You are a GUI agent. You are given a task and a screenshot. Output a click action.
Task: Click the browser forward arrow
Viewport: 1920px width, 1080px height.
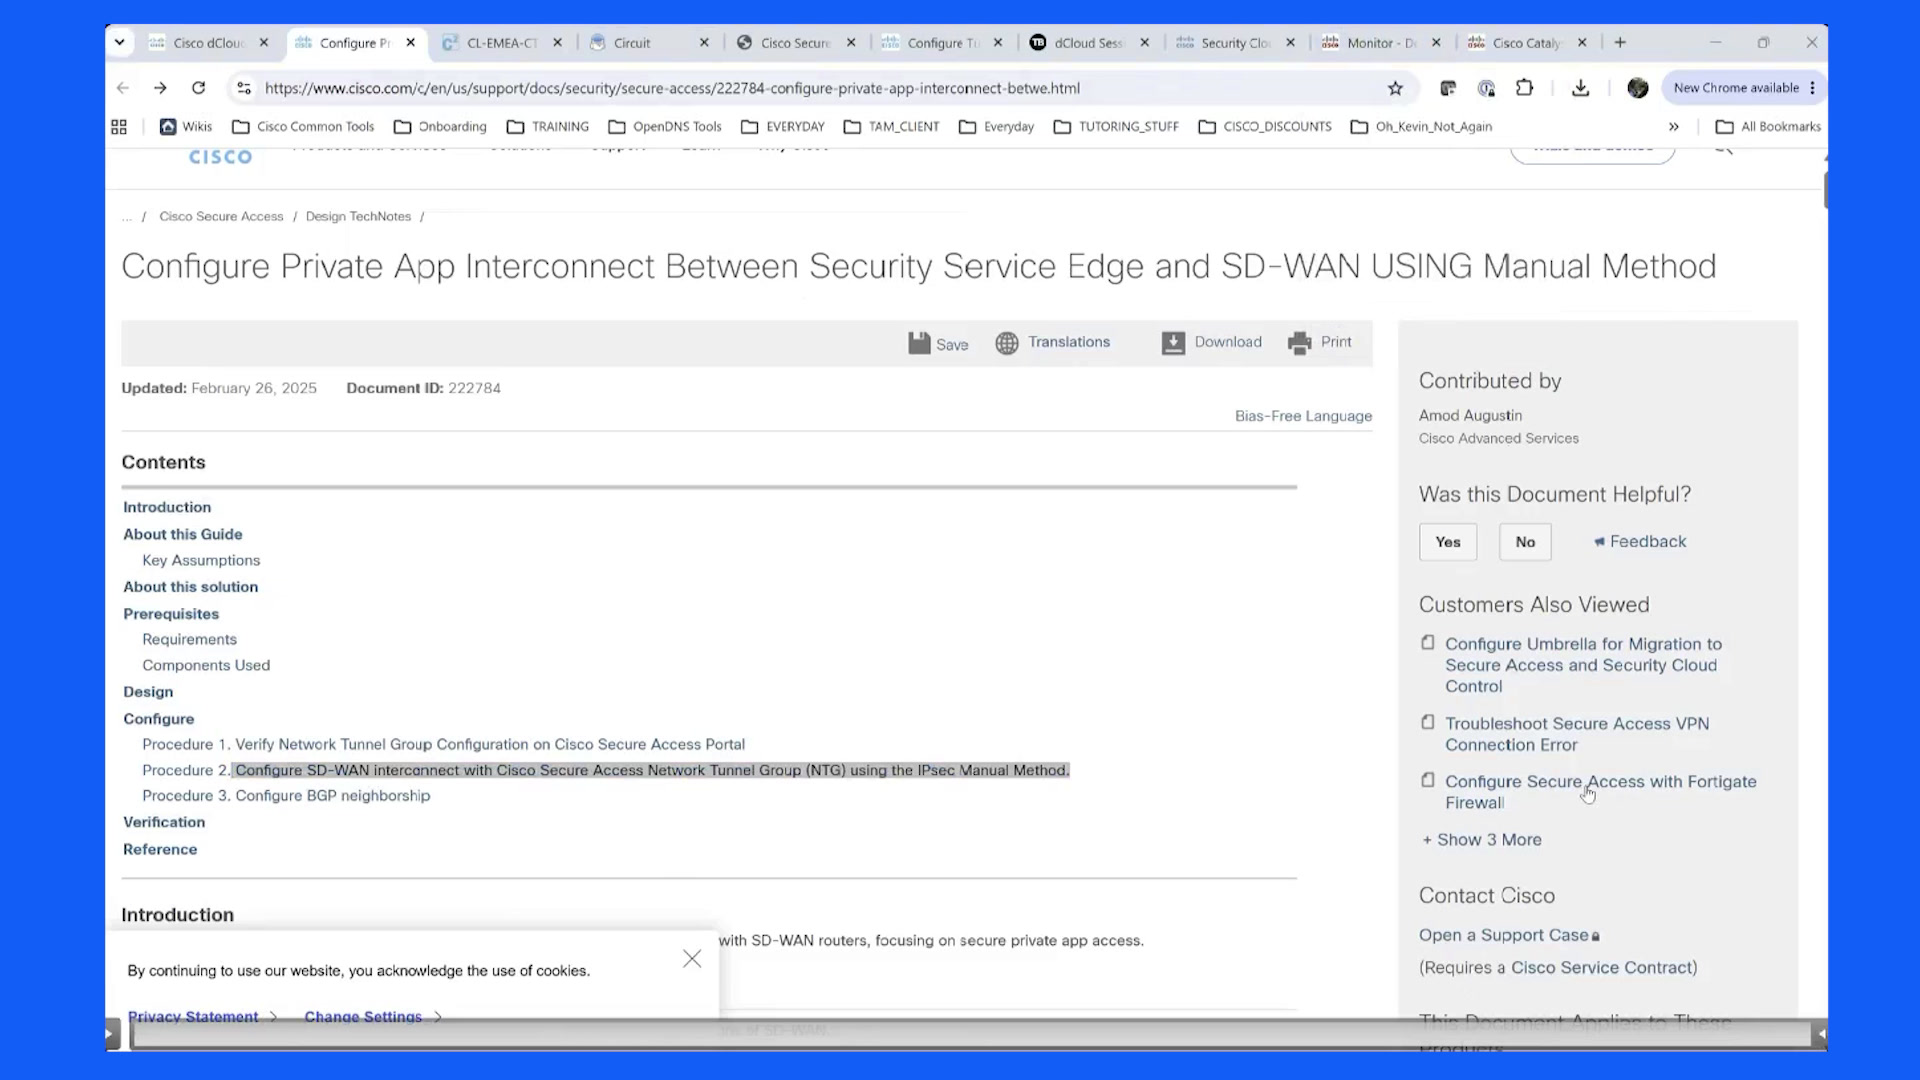[x=160, y=88]
